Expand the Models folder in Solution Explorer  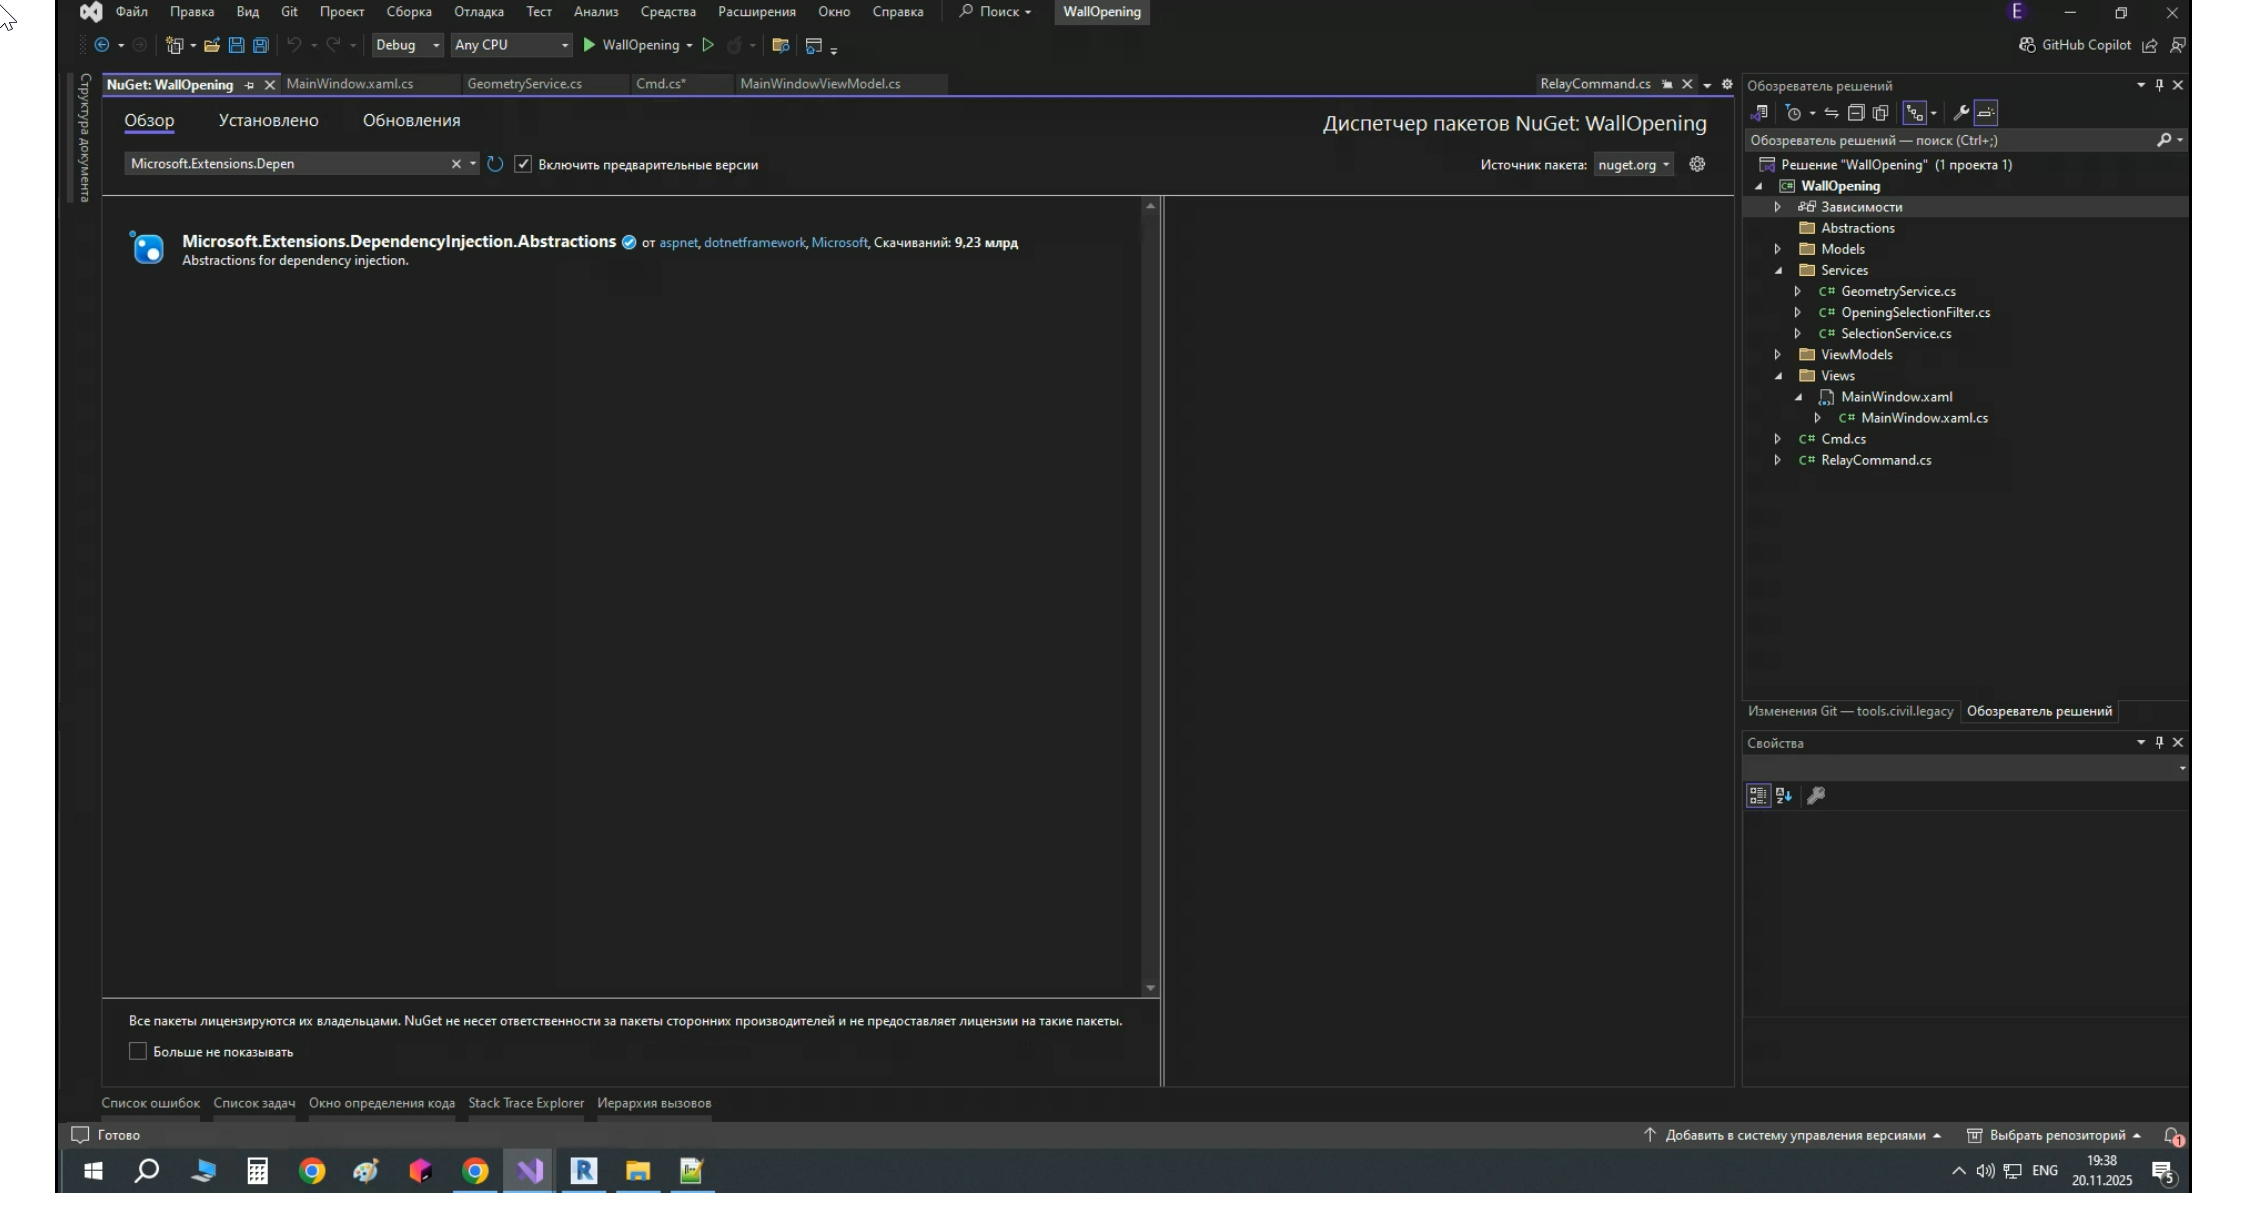(x=1778, y=249)
